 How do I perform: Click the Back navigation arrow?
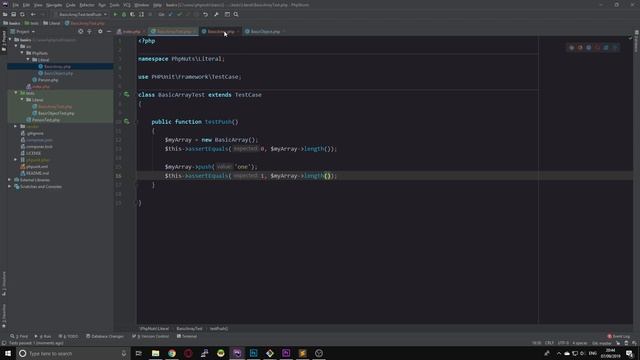33,14
